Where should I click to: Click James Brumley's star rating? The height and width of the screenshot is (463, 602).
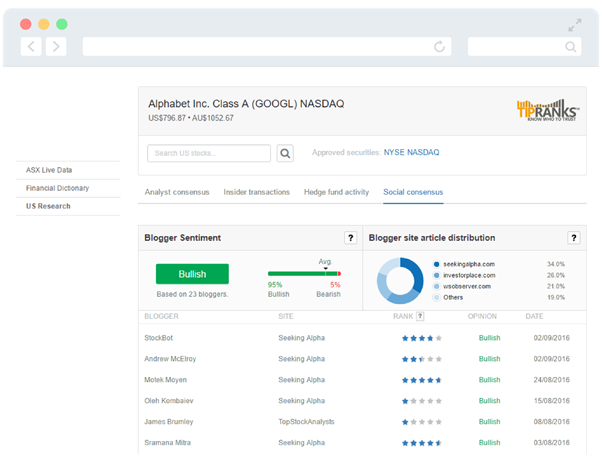[422, 422]
